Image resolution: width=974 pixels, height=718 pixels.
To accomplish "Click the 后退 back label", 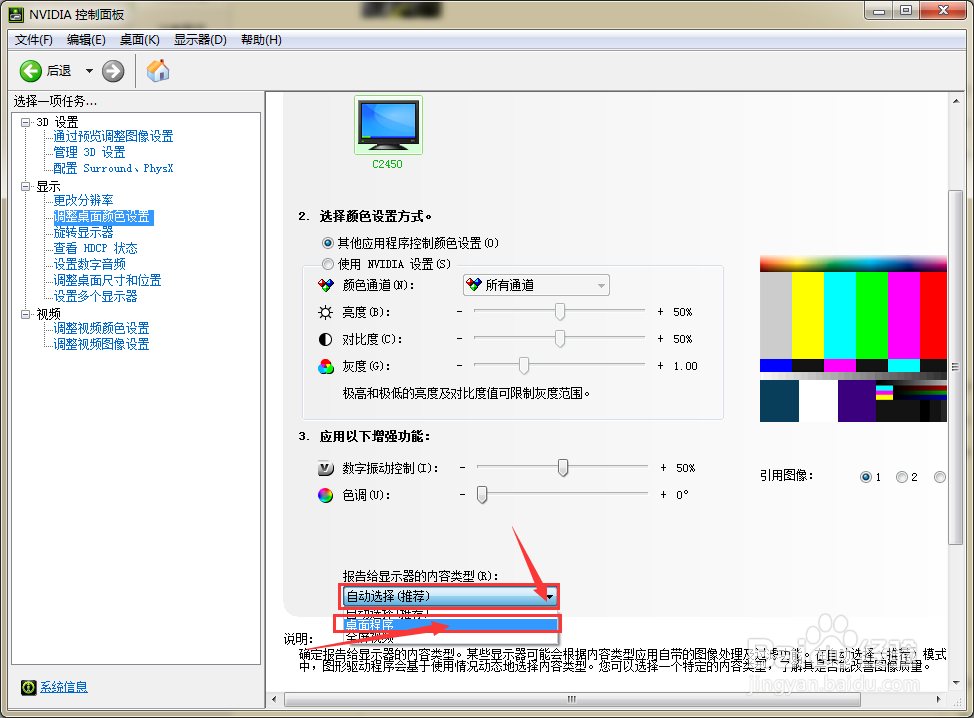I will click(60, 71).
